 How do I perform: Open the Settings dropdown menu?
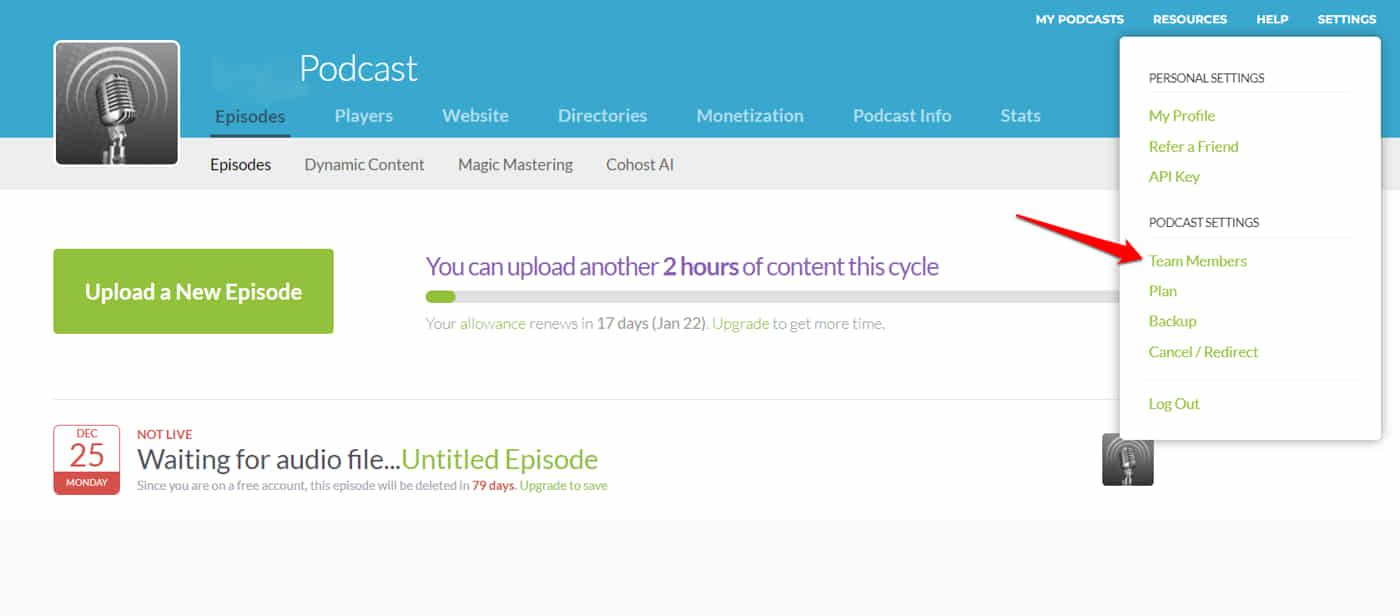[x=1346, y=19]
